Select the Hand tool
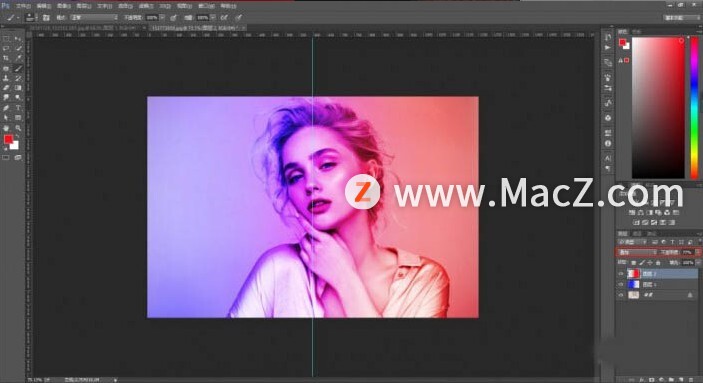 point(6,127)
